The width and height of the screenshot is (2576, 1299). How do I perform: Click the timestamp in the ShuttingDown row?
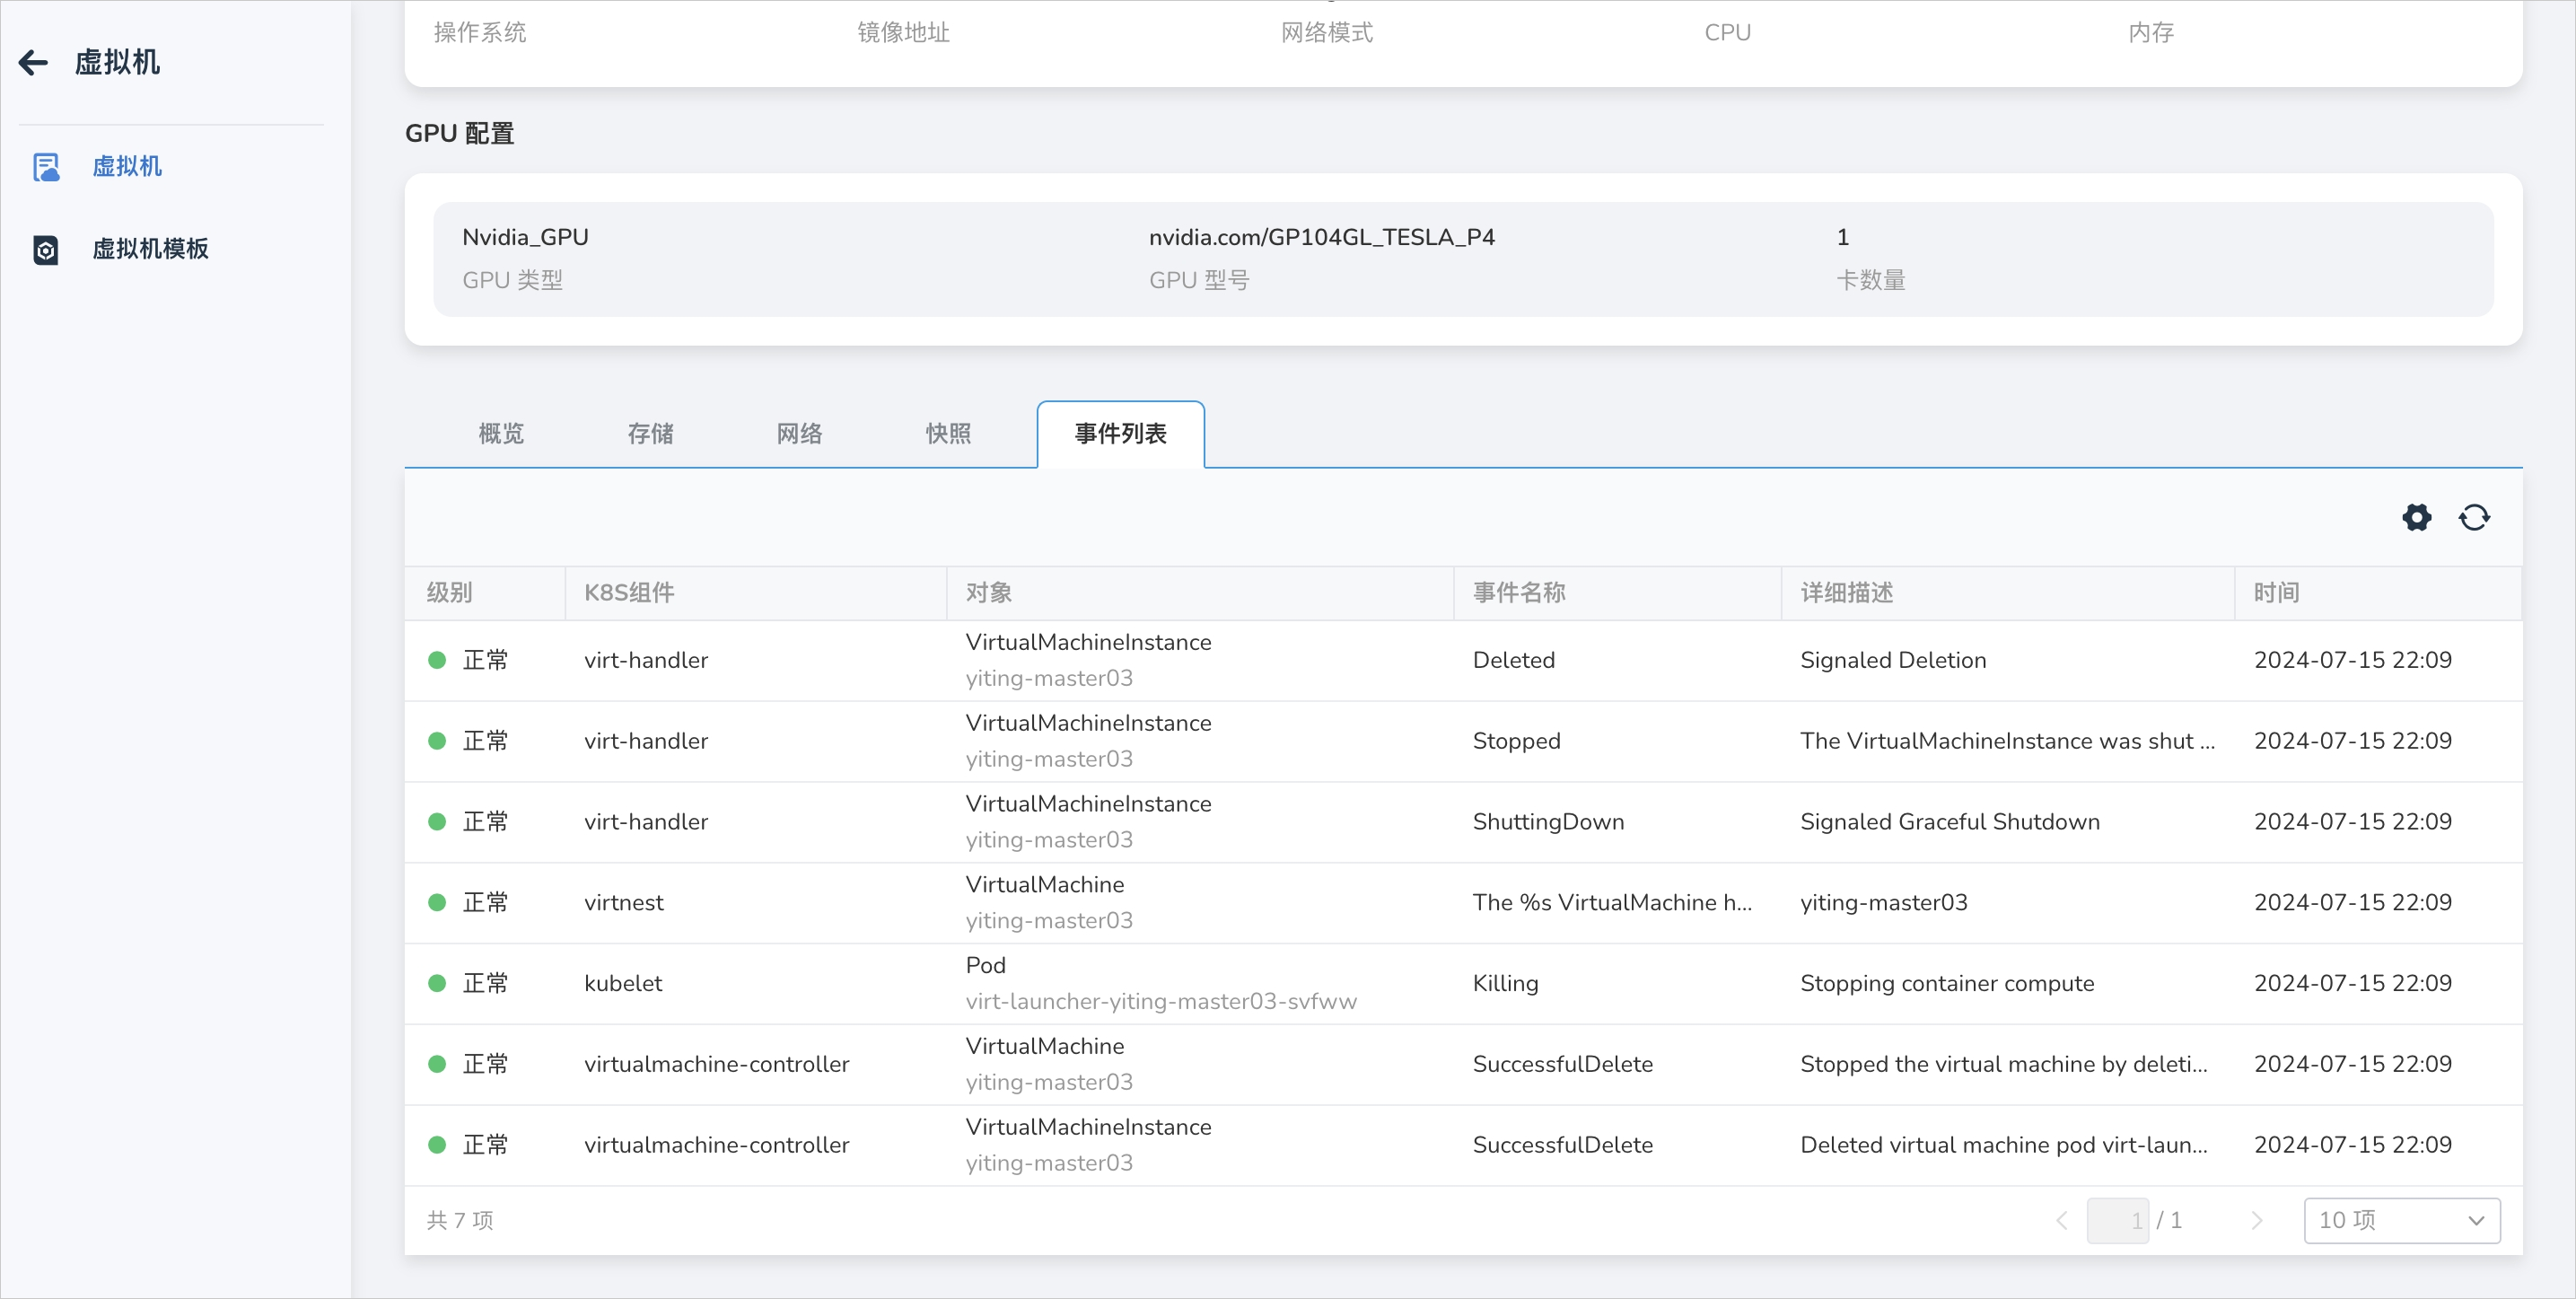pos(2352,822)
